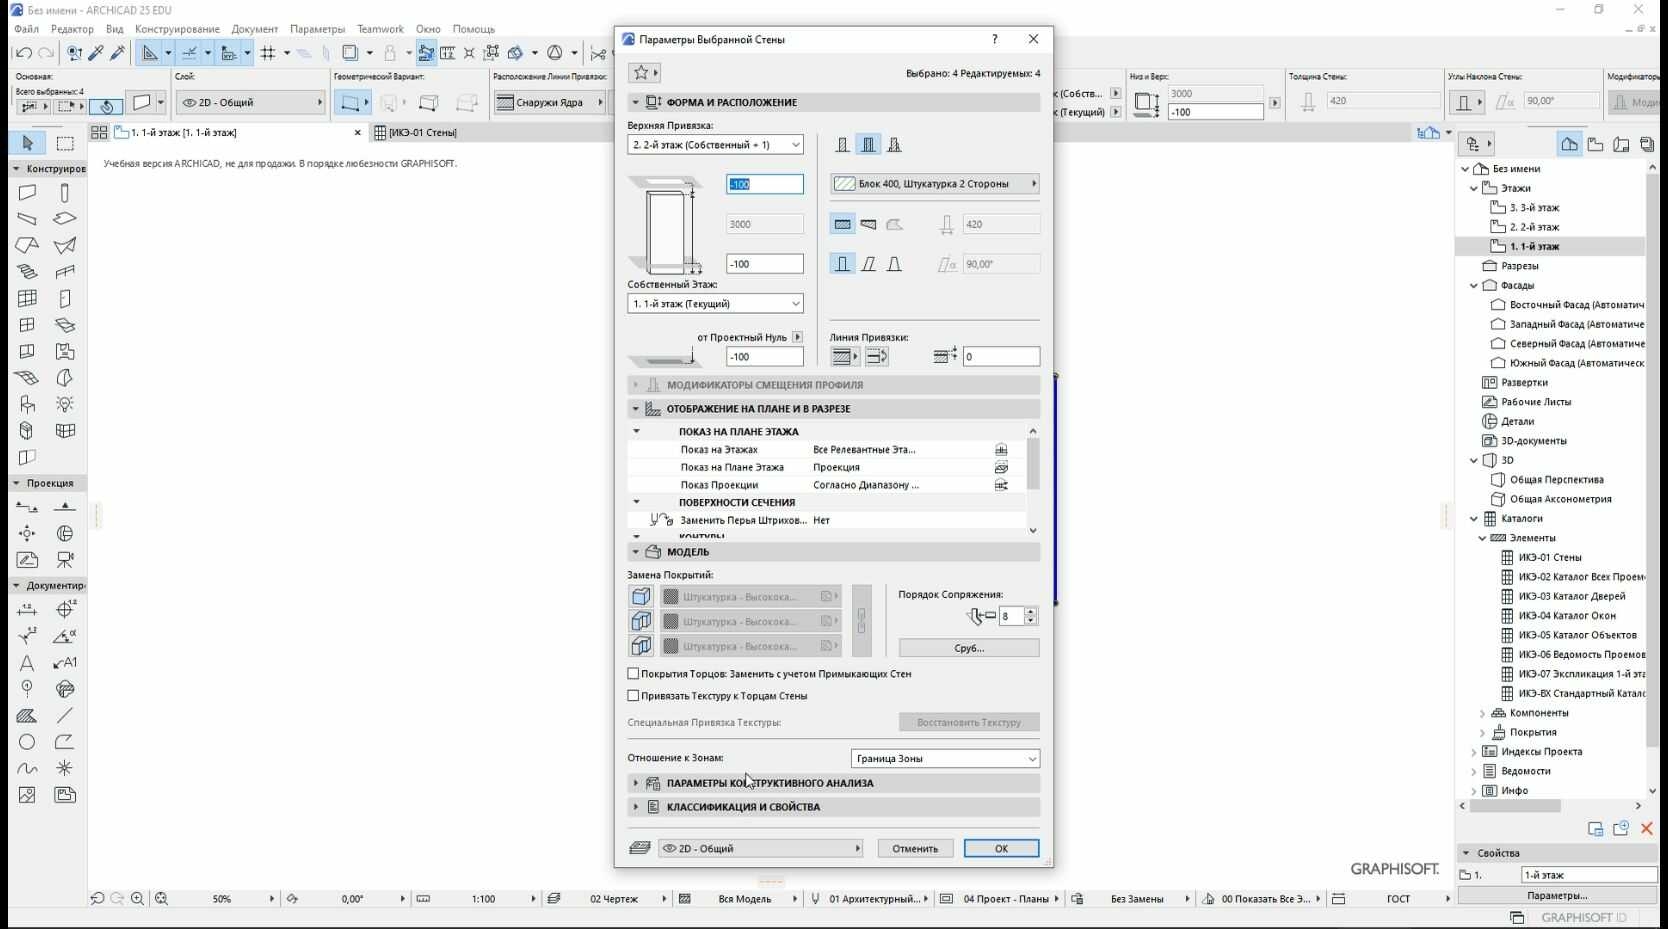1668x929 pixels.
Task: Collapse the Каталоги tree node
Action: pos(1473,519)
